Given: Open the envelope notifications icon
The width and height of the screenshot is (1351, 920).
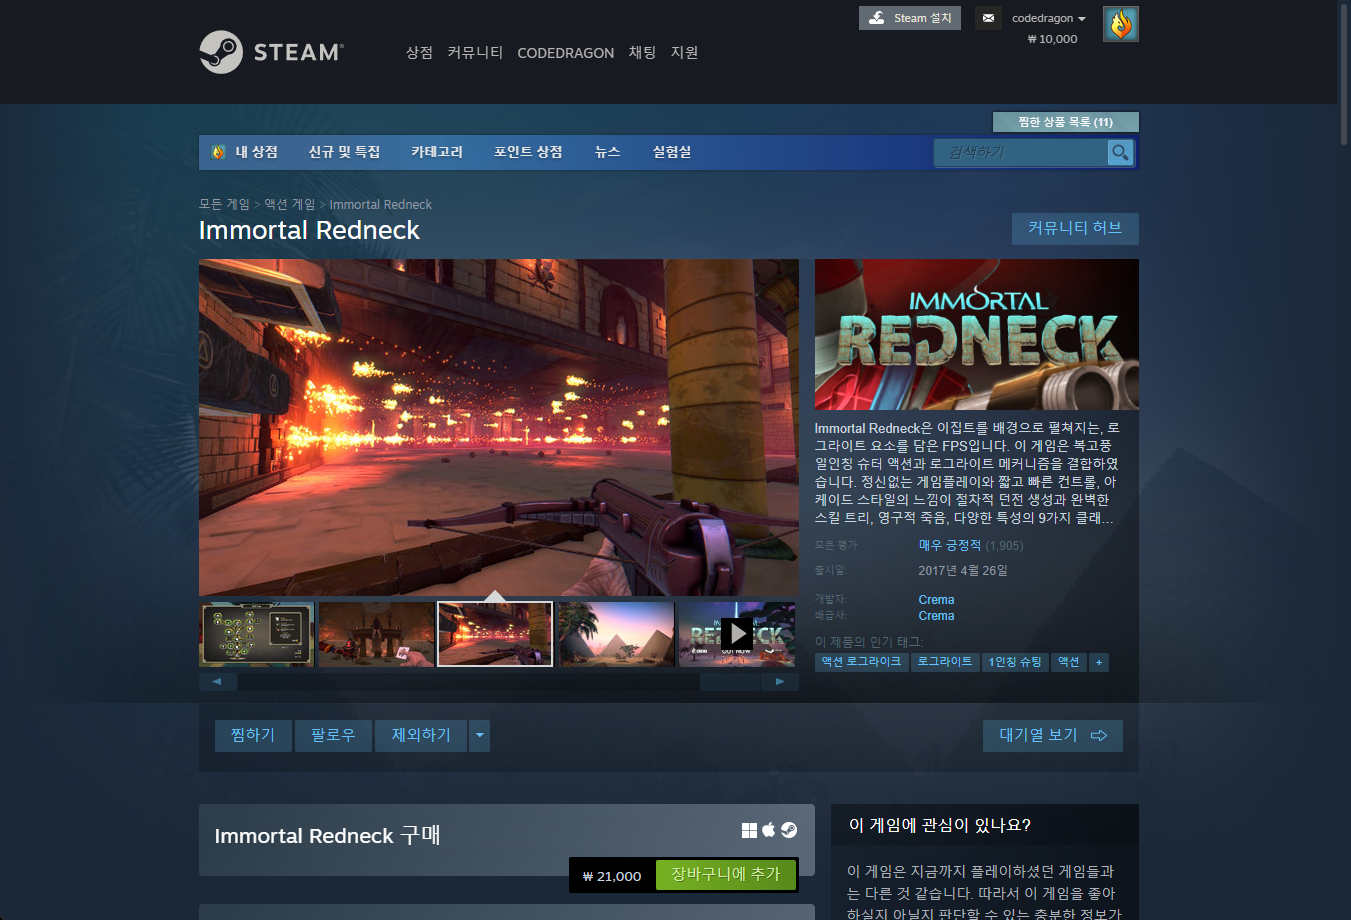Looking at the screenshot, I should pos(988,18).
